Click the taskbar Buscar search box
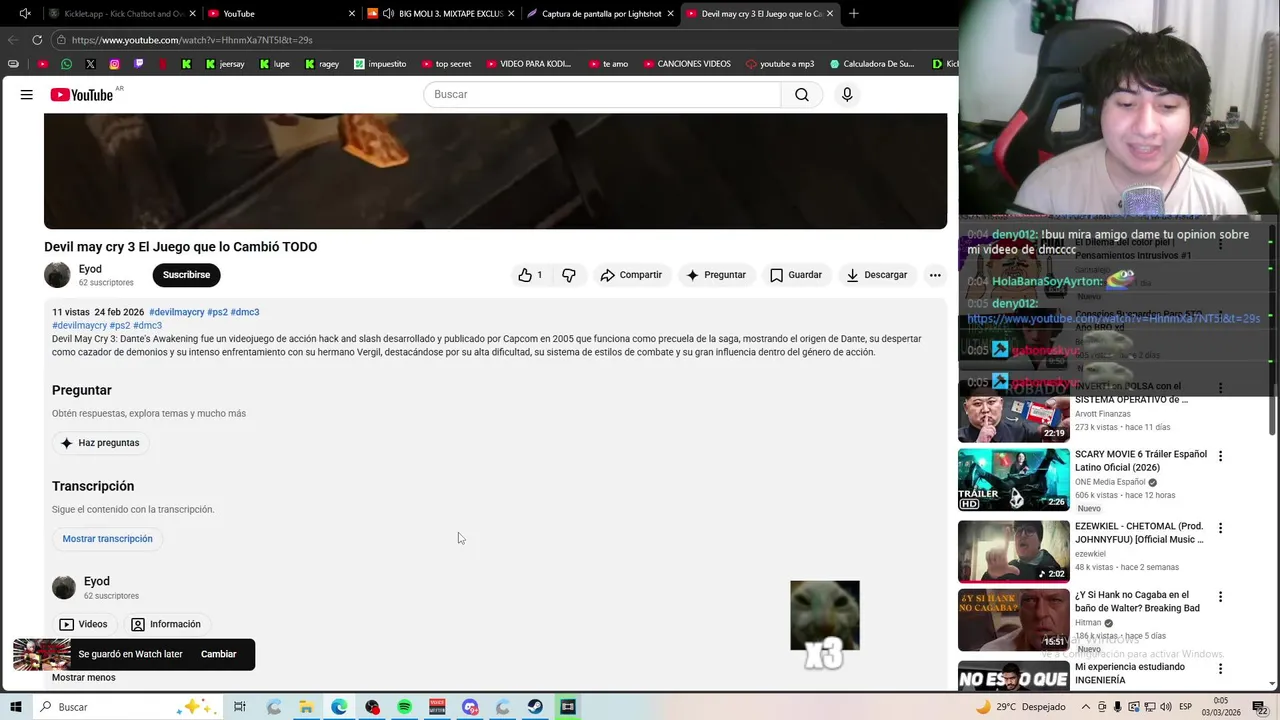 (126, 707)
